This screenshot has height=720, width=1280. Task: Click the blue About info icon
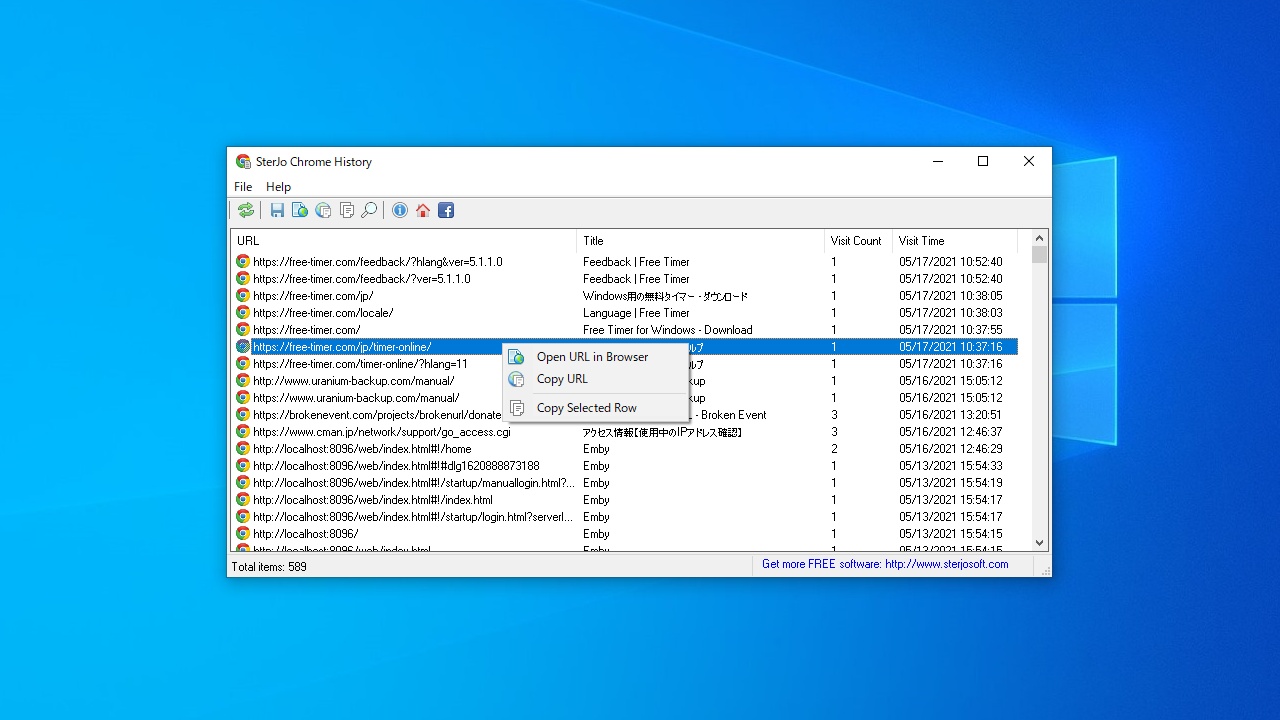pyautogui.click(x=400, y=210)
